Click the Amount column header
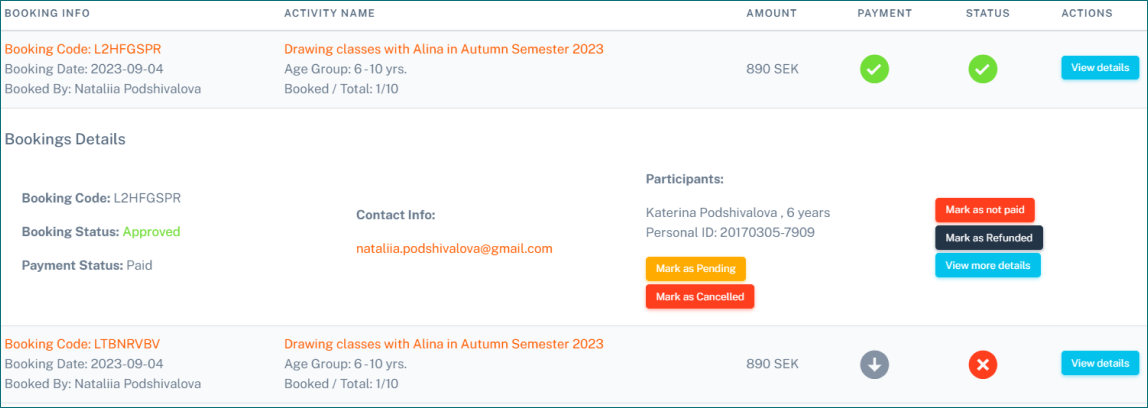 pos(771,13)
